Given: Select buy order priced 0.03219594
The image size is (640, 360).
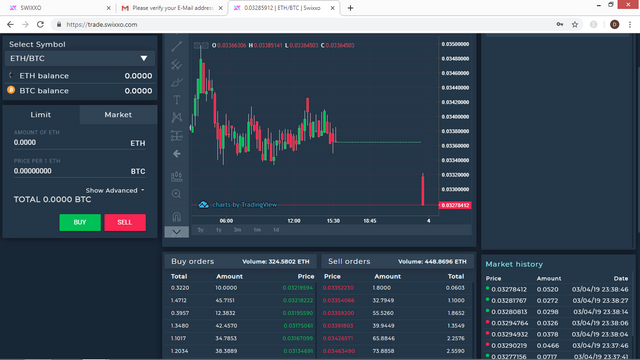Looking at the screenshot, I should click(x=239, y=288).
